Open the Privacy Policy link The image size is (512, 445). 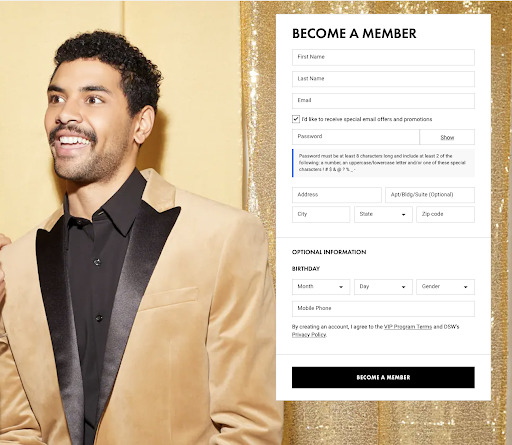pyautogui.click(x=309, y=335)
